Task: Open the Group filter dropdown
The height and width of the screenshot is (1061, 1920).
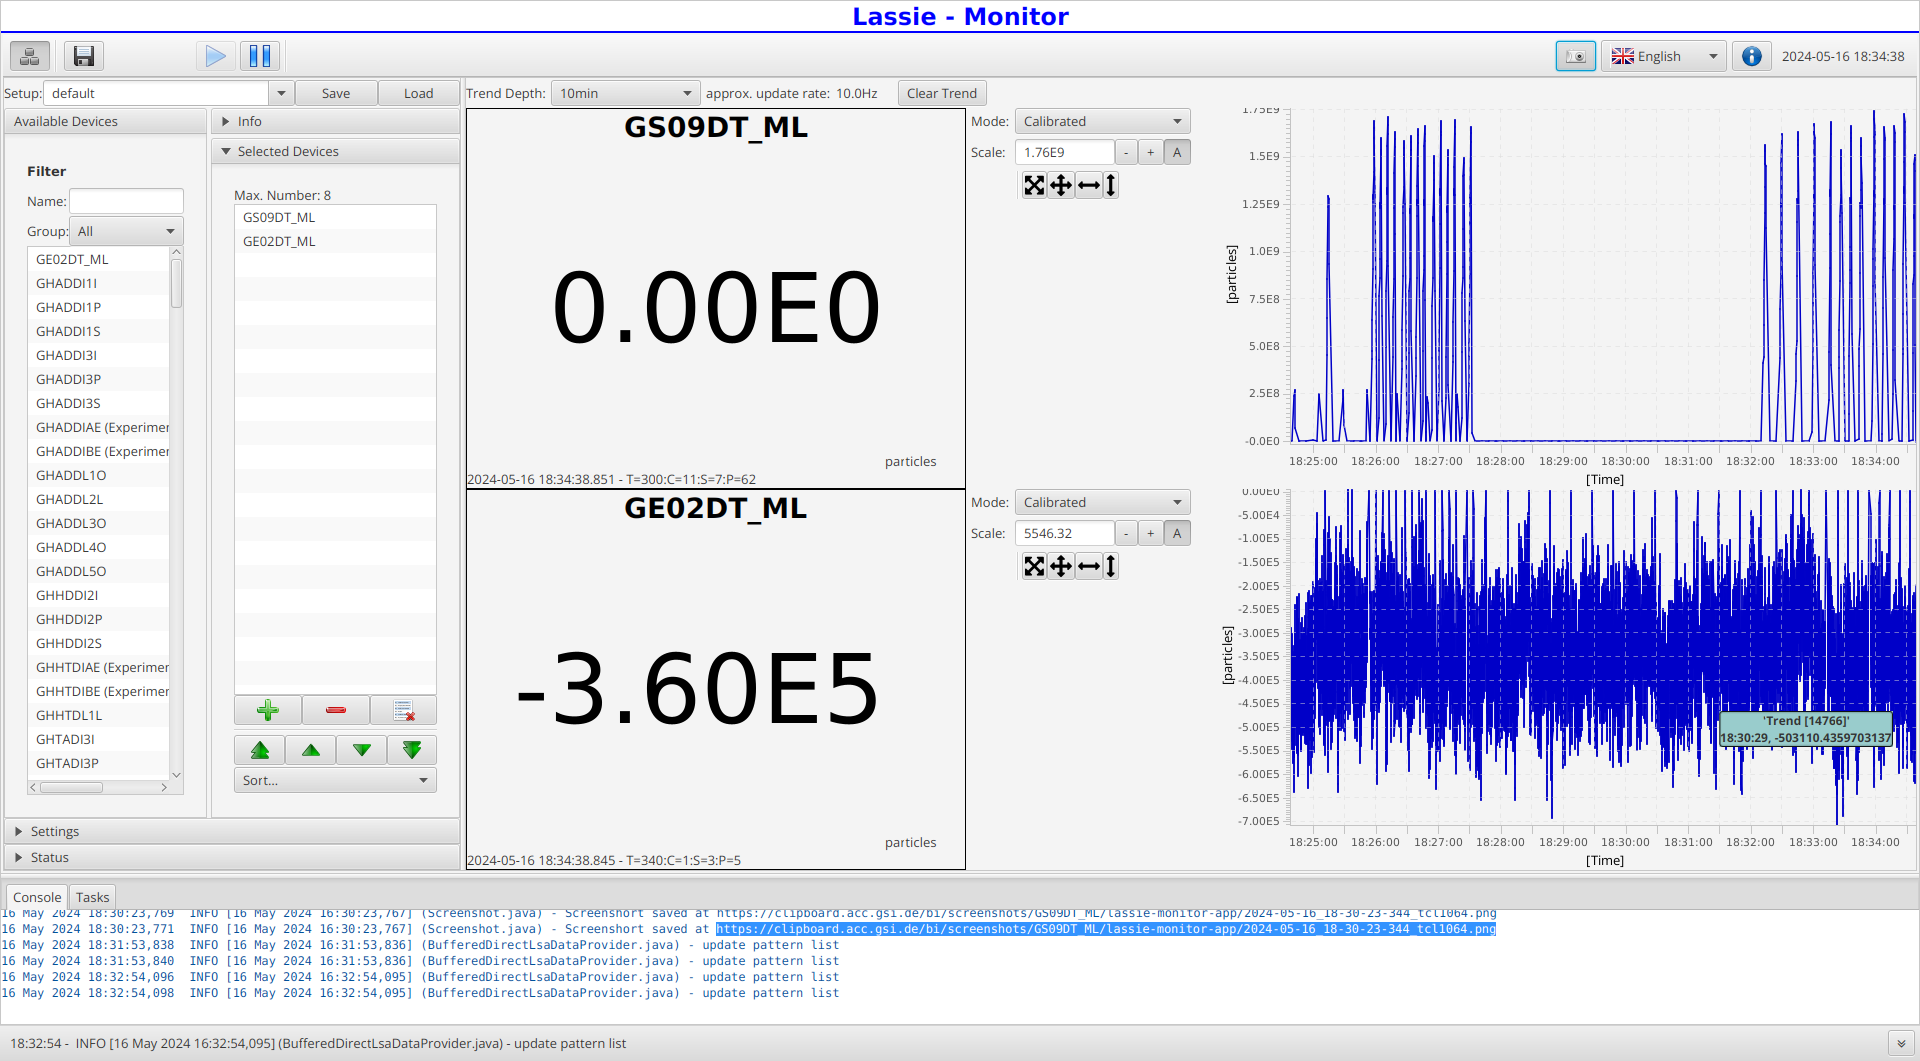Action: 126,231
